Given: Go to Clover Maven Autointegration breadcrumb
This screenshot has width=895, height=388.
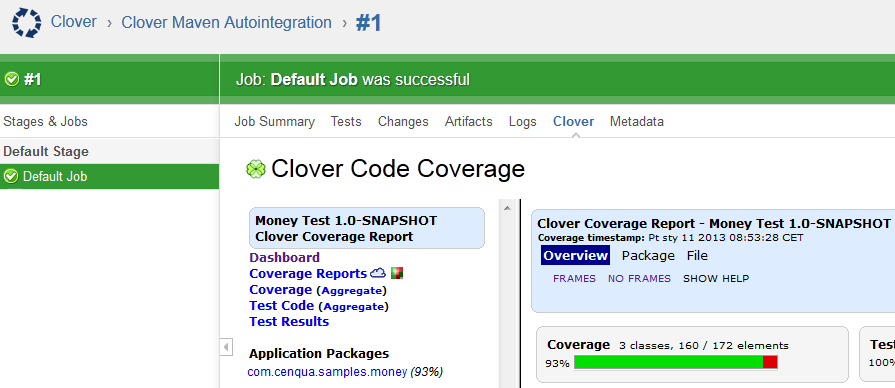Looking at the screenshot, I should (x=227, y=23).
